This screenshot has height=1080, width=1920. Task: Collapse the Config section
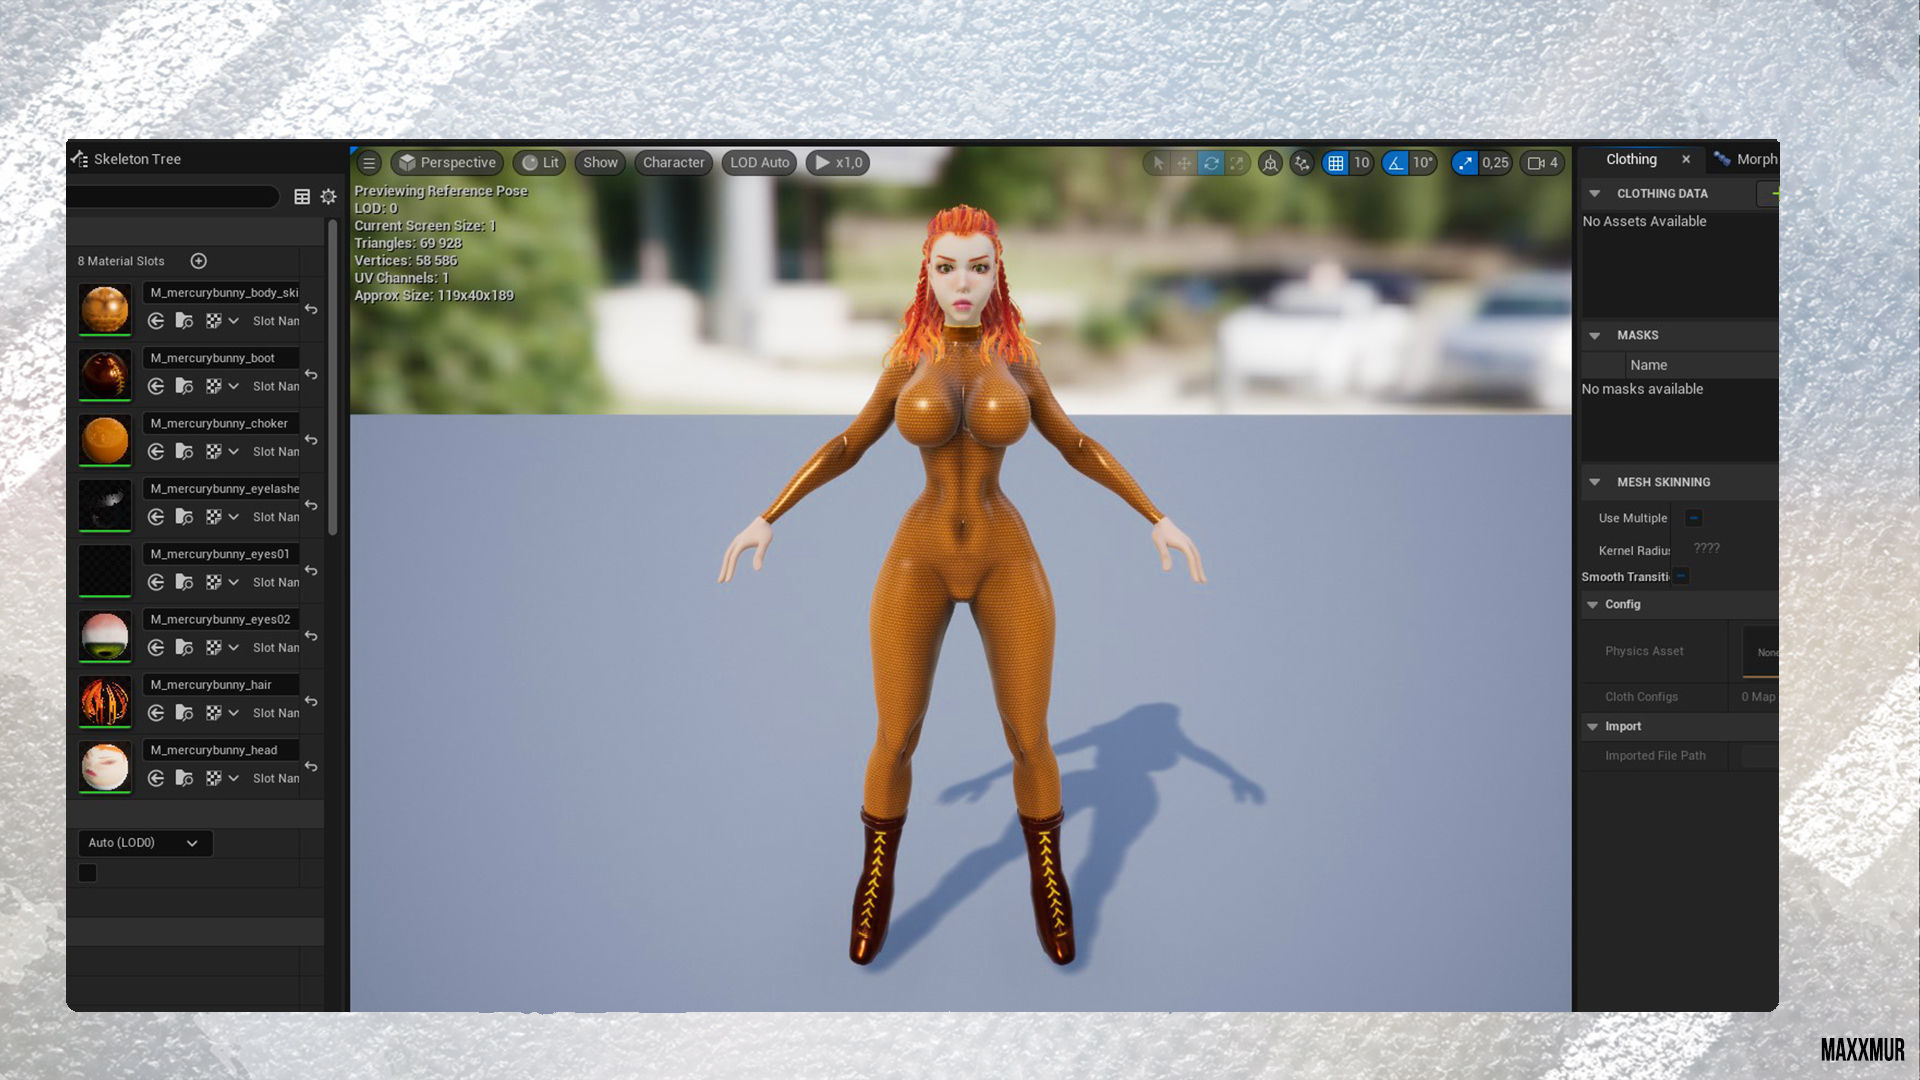click(1592, 605)
